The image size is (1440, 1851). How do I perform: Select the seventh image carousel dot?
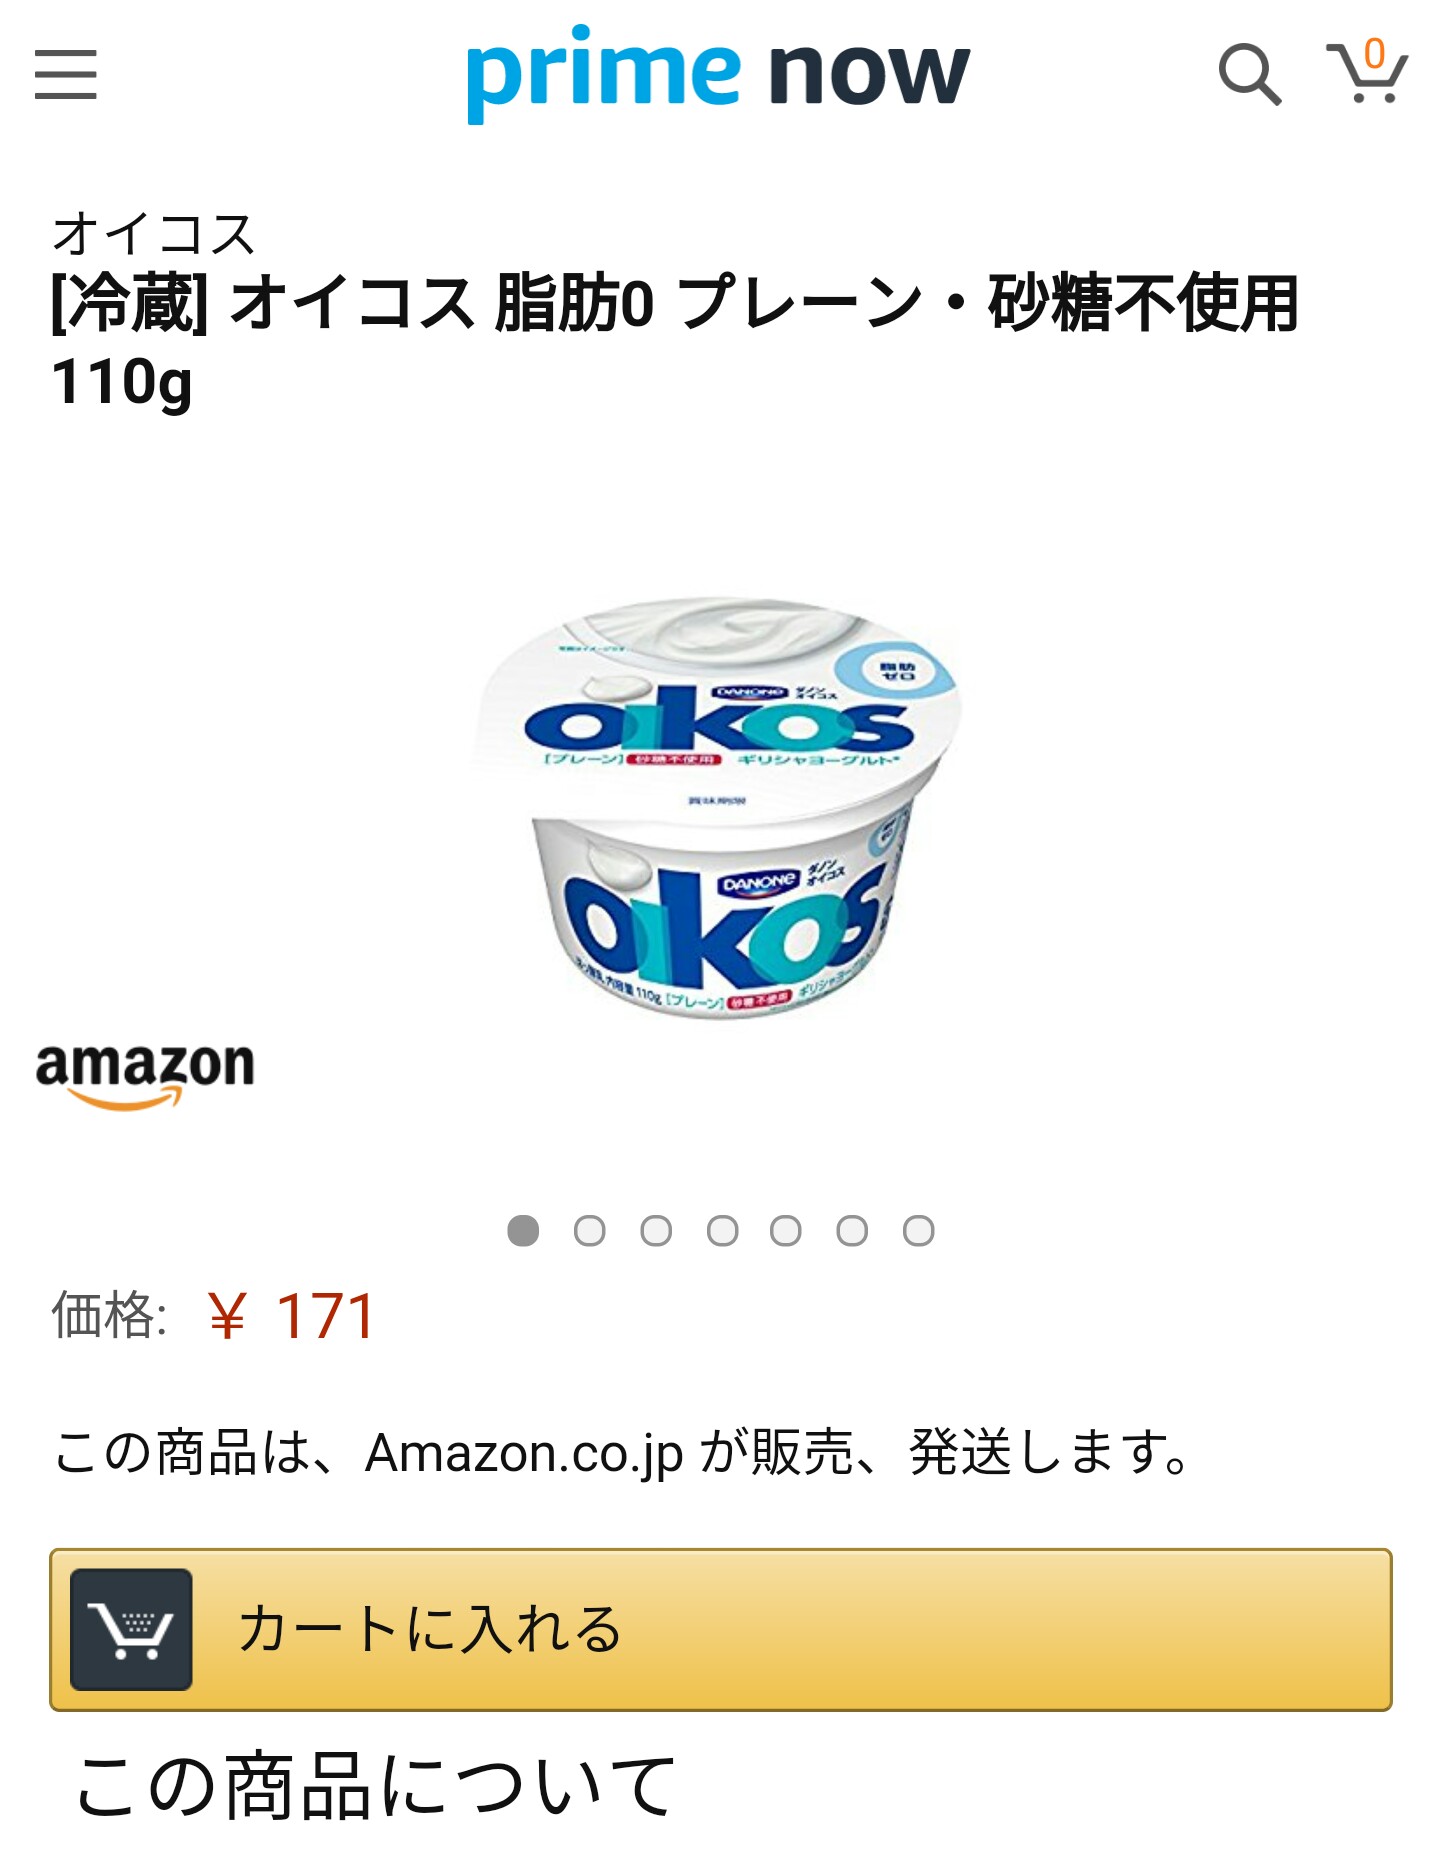918,1230
